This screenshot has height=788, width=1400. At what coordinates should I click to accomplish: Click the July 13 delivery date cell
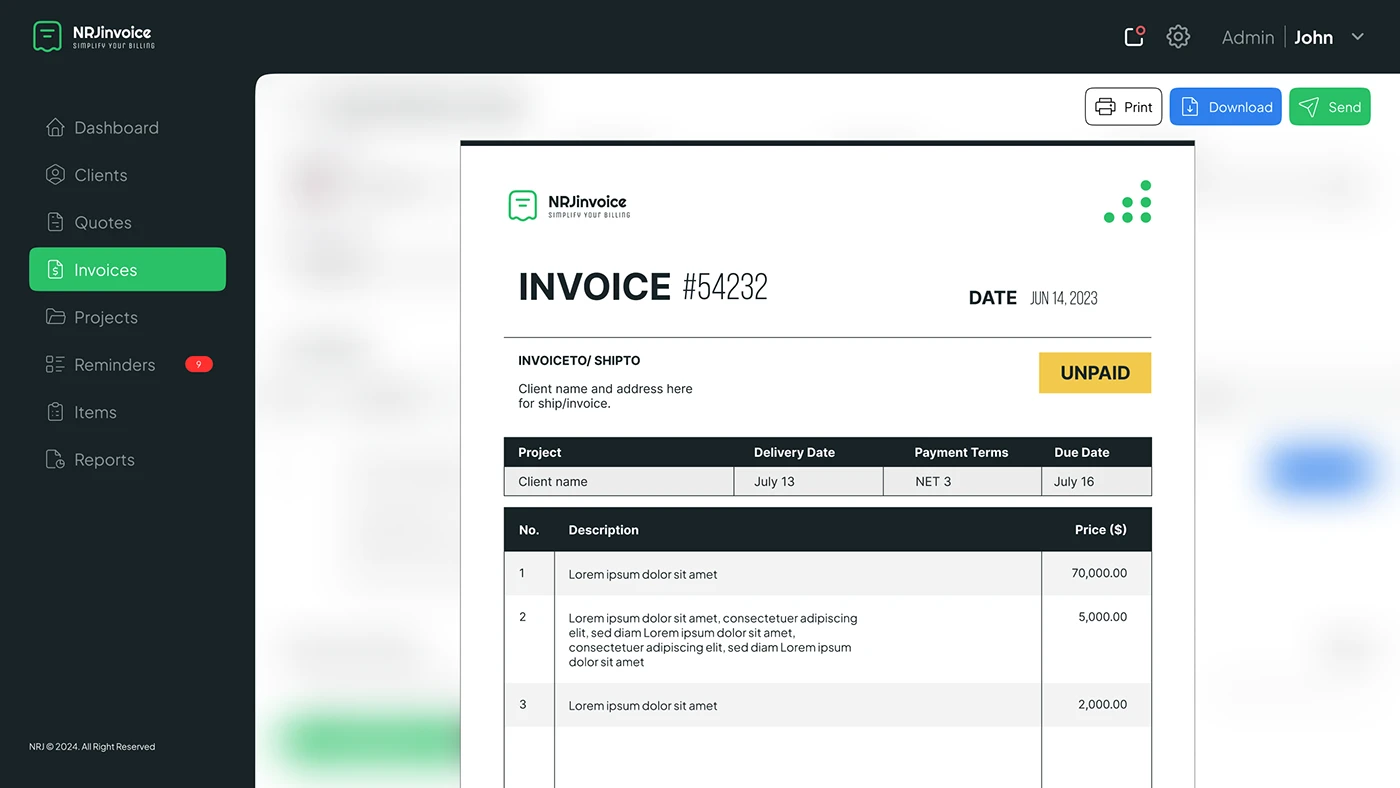808,481
